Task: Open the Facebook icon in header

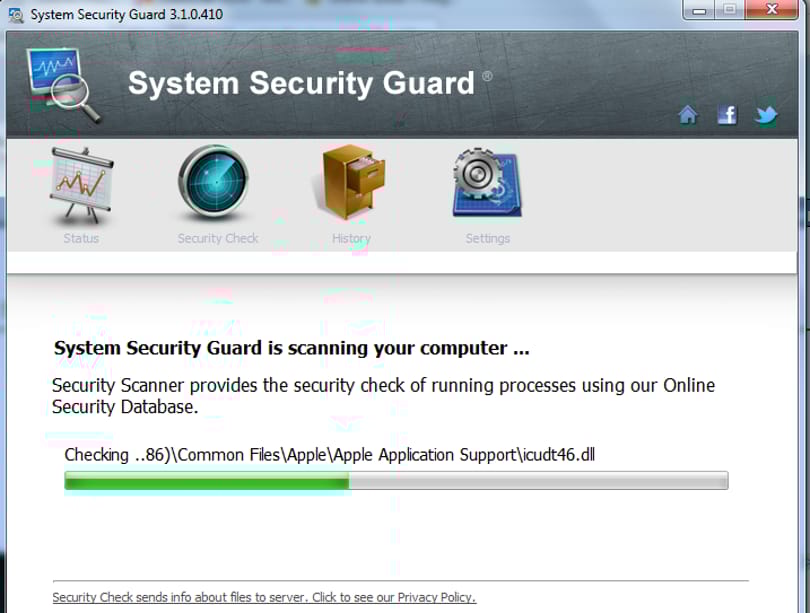Action: coord(727,115)
